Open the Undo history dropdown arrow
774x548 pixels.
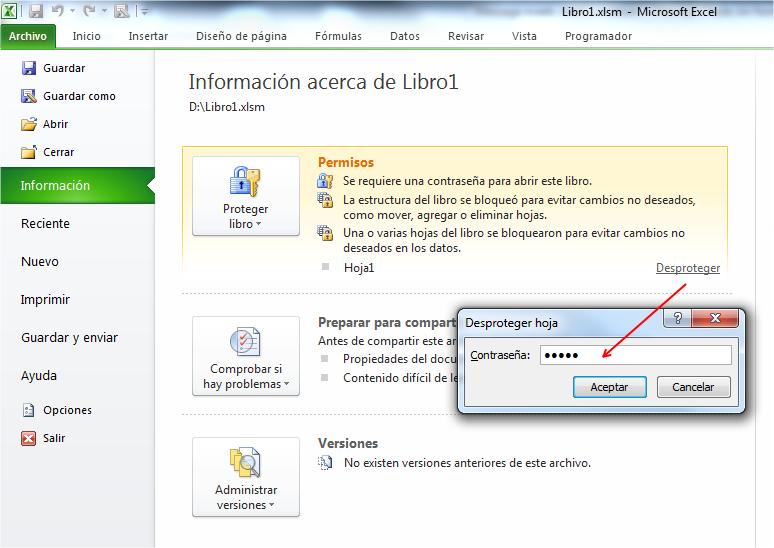(73, 11)
